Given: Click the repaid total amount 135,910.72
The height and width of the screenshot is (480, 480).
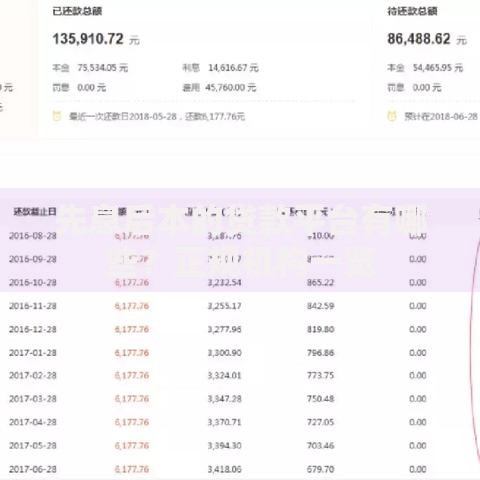Looking at the screenshot, I should tap(88, 39).
